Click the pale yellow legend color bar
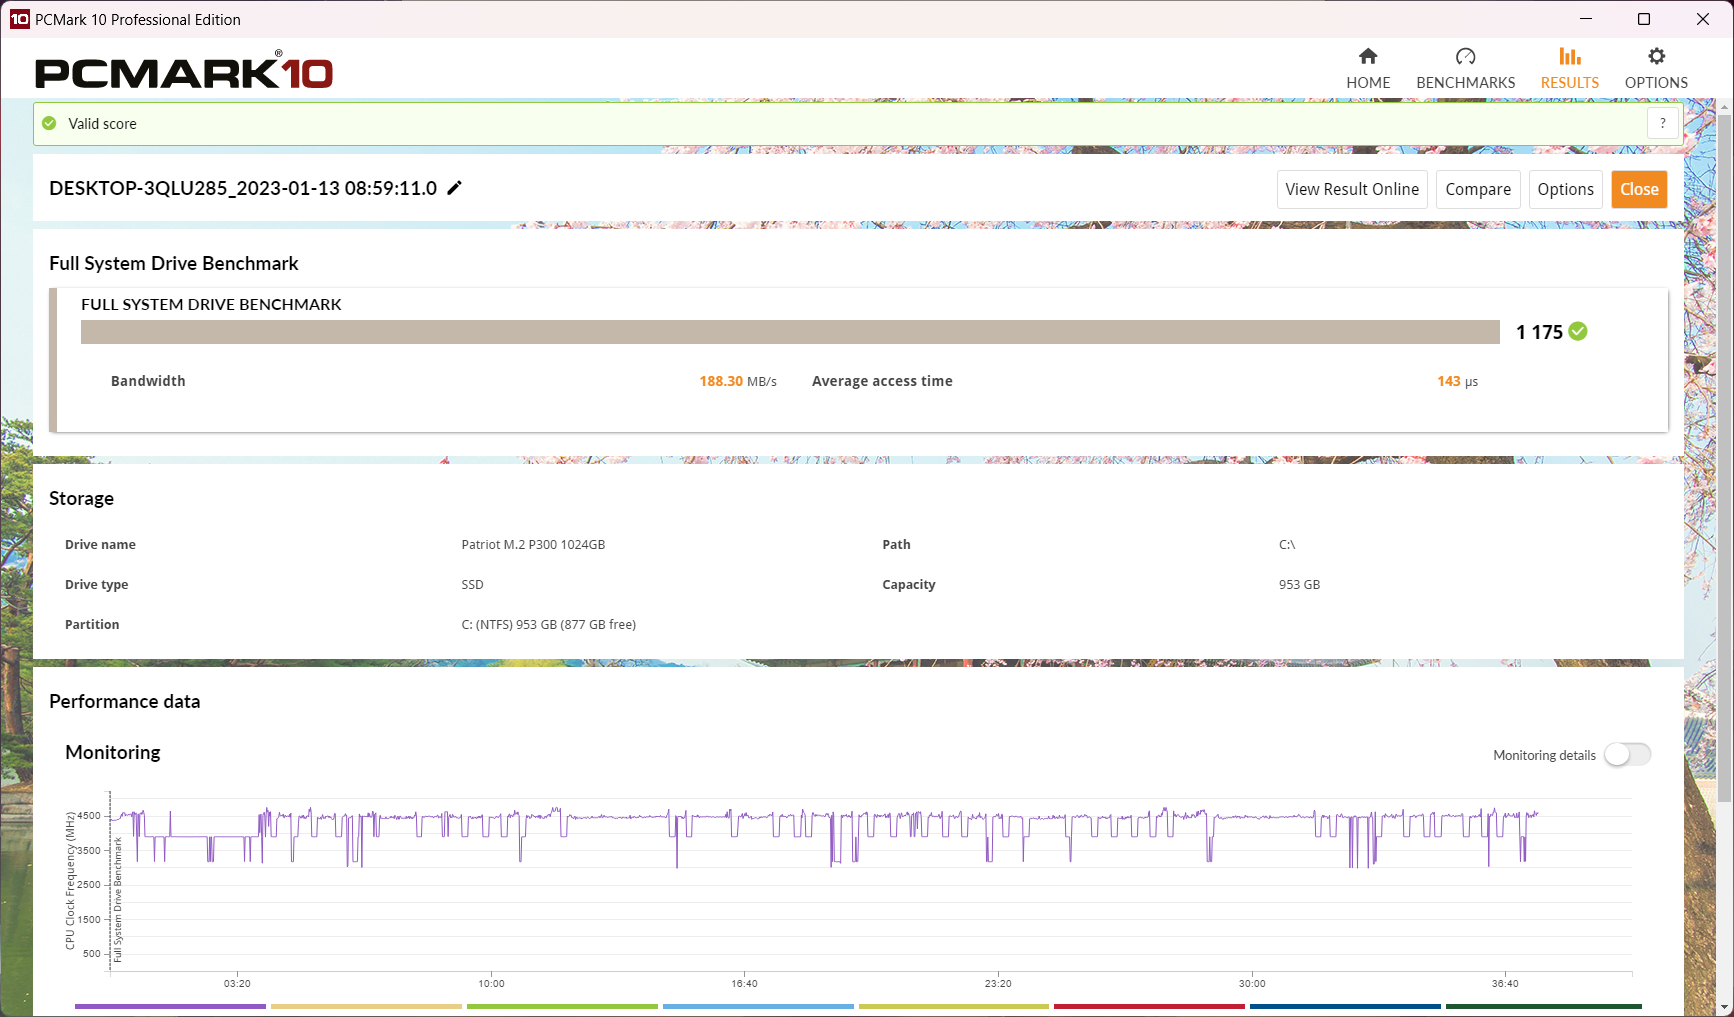Viewport: 1734px width, 1017px height. (x=366, y=1006)
